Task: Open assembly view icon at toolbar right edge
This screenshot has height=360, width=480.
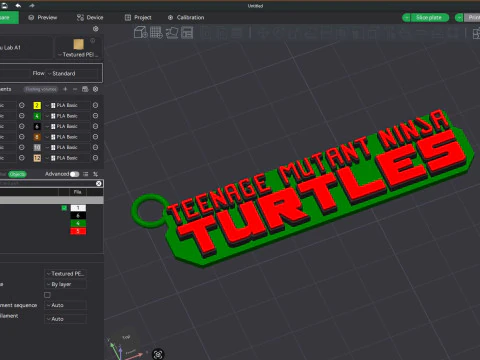Action: 477,33
